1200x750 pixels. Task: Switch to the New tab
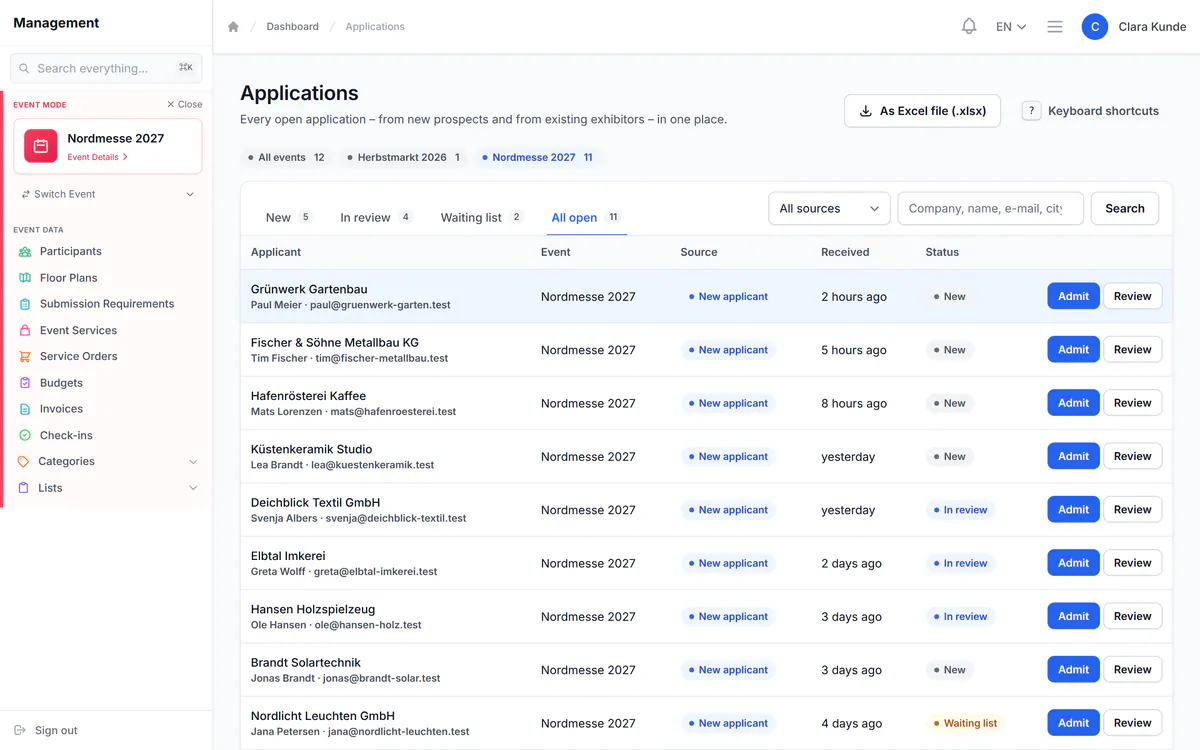coord(289,217)
